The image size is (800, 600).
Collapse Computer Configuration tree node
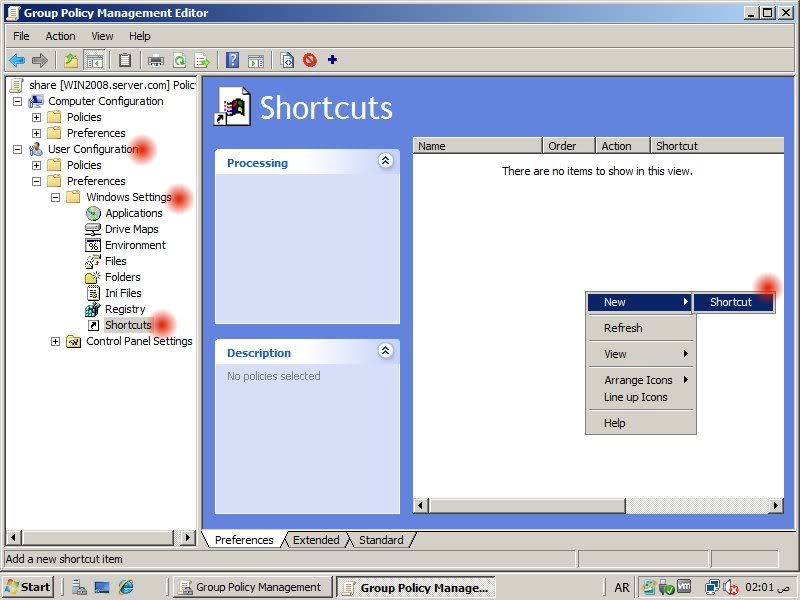17,101
